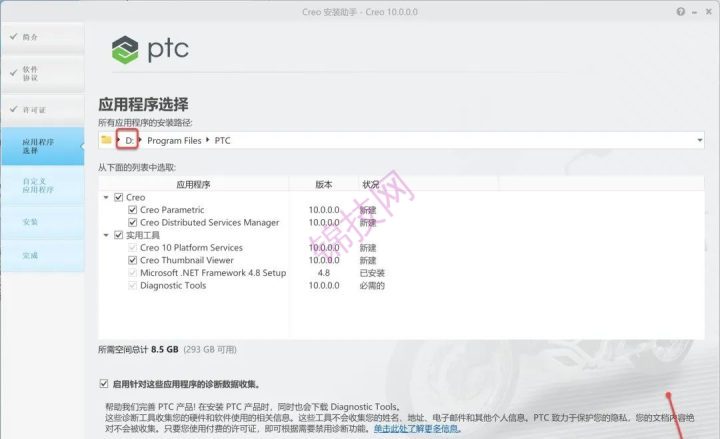Select the 应用程序选择 step
The width and height of the screenshot is (720, 439).
tap(43, 146)
